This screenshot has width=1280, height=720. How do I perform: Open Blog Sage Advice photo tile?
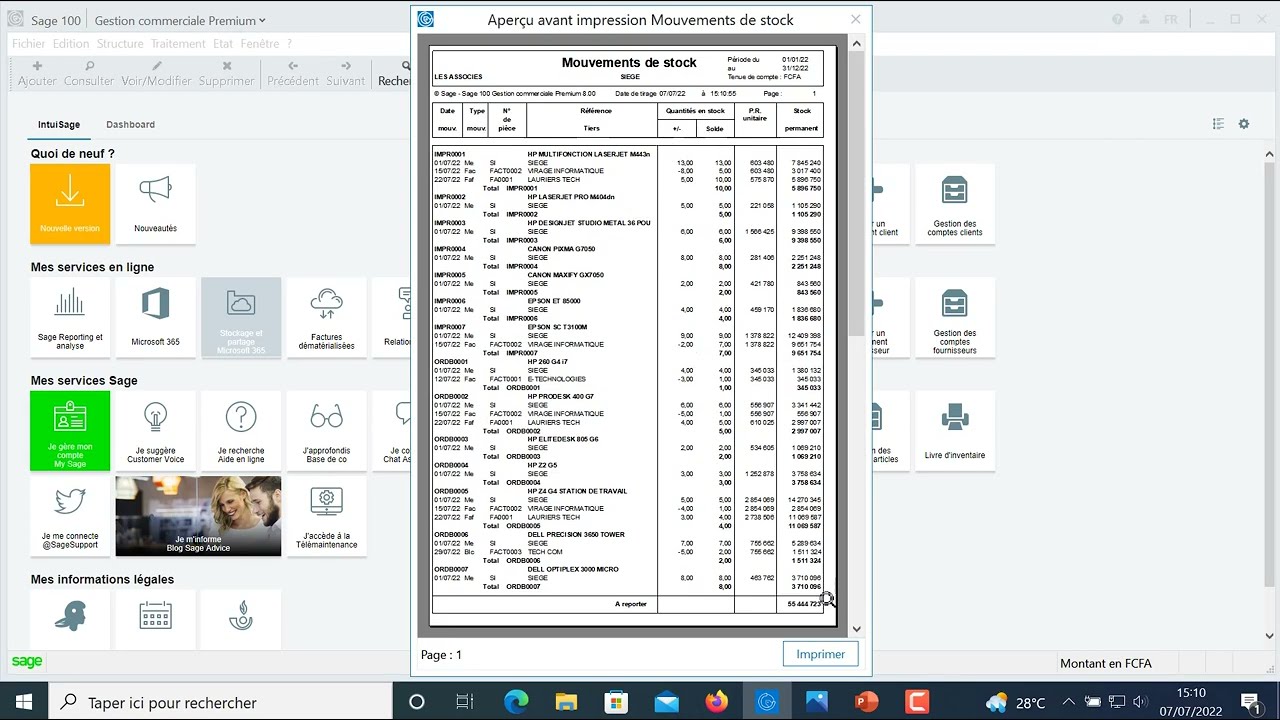tap(198, 516)
